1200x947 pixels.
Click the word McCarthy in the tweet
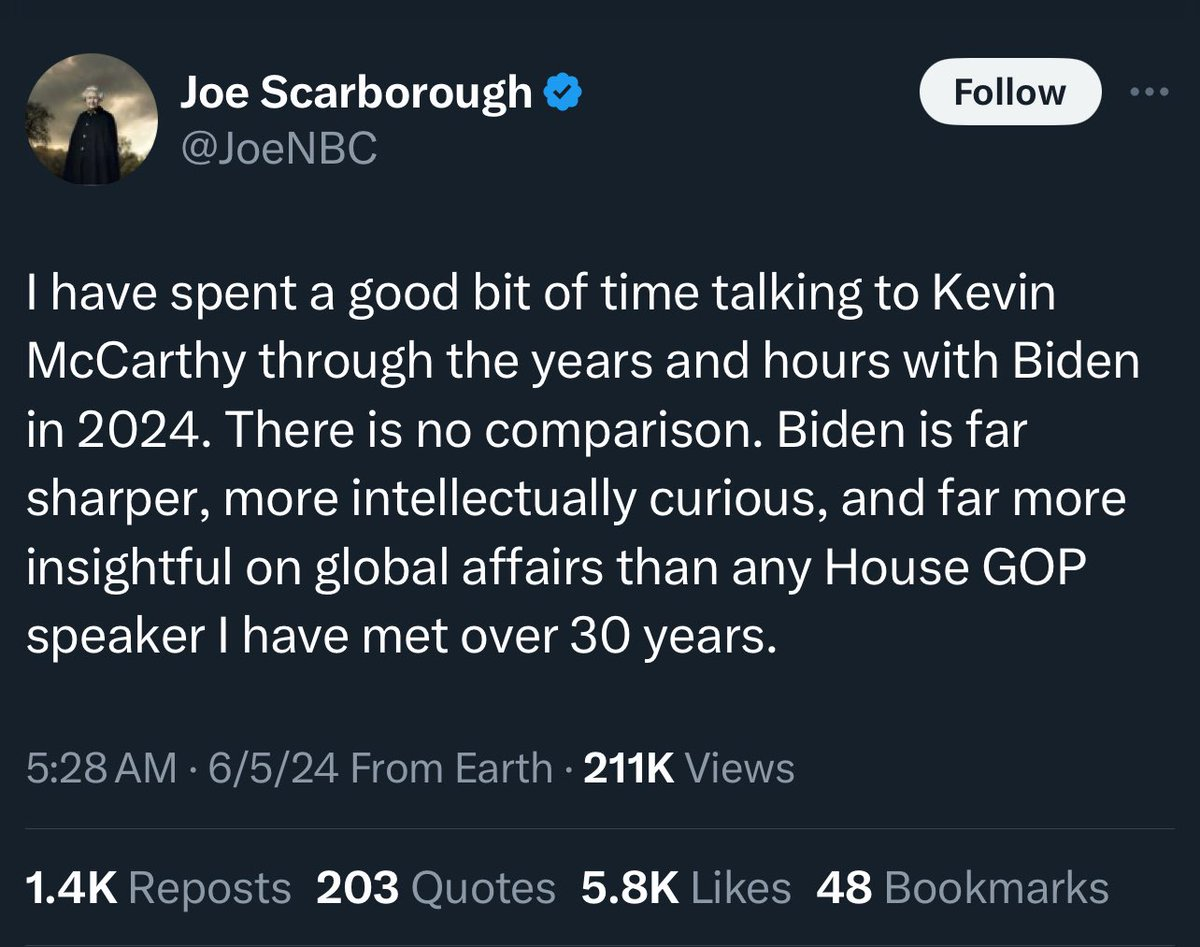[134, 363]
